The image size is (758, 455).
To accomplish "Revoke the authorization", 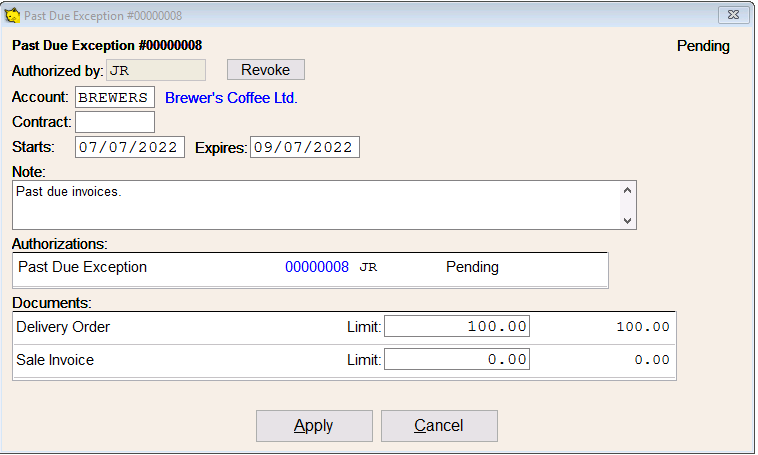I will (x=266, y=70).
